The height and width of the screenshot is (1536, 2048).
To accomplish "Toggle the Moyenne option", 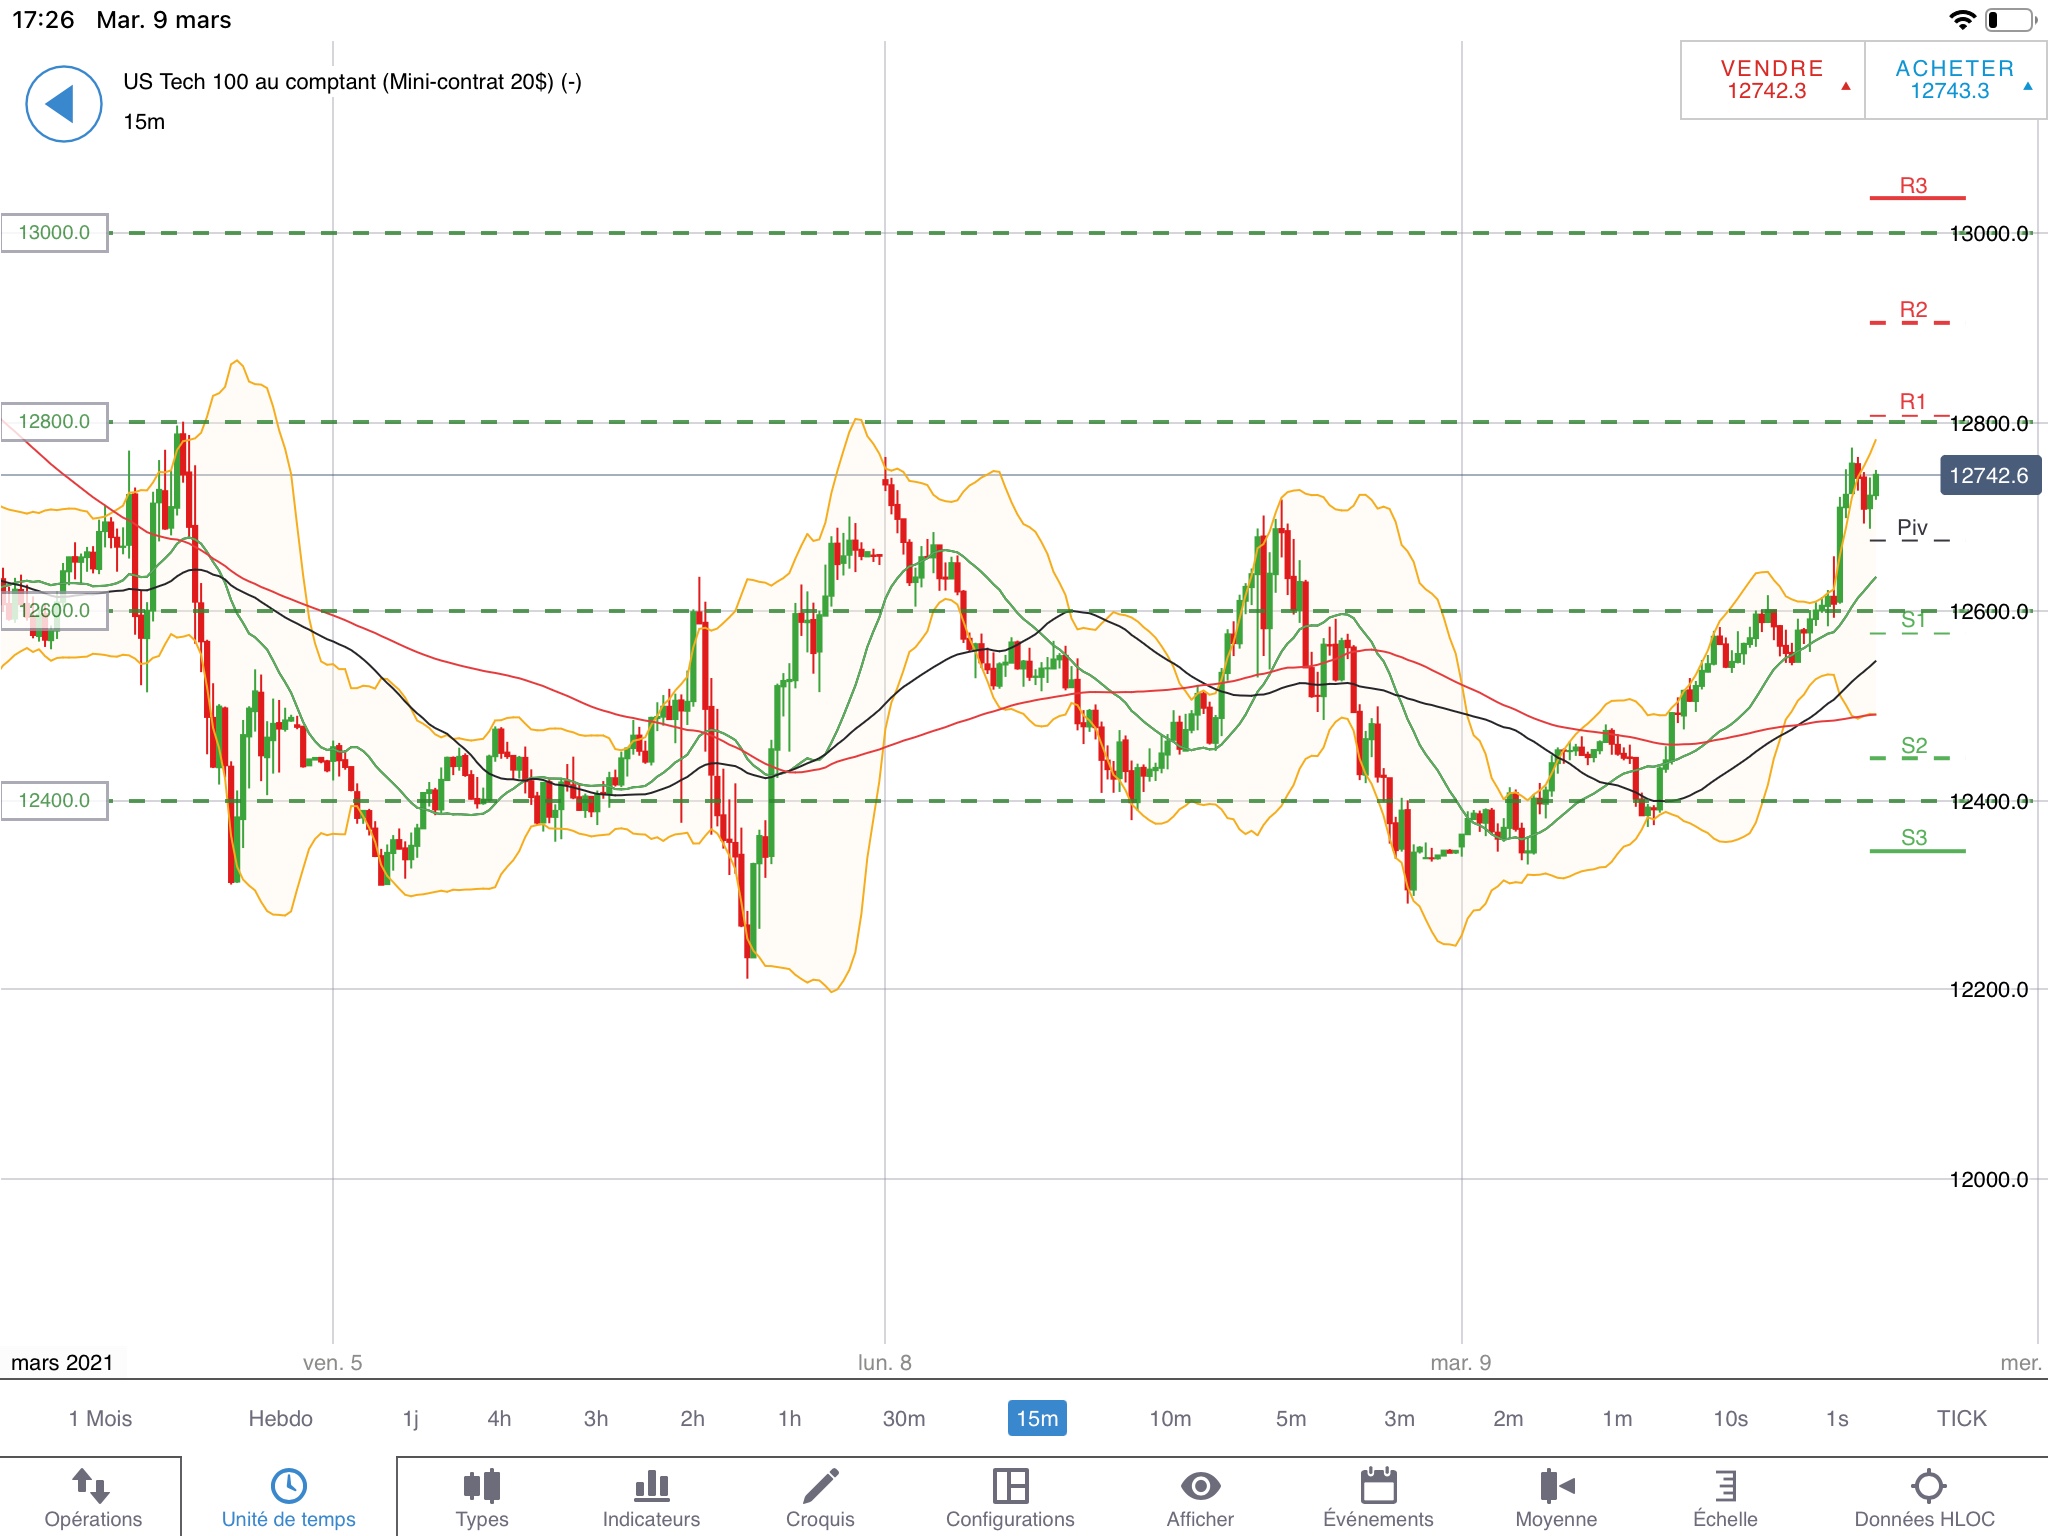I will pyautogui.click(x=1556, y=1487).
